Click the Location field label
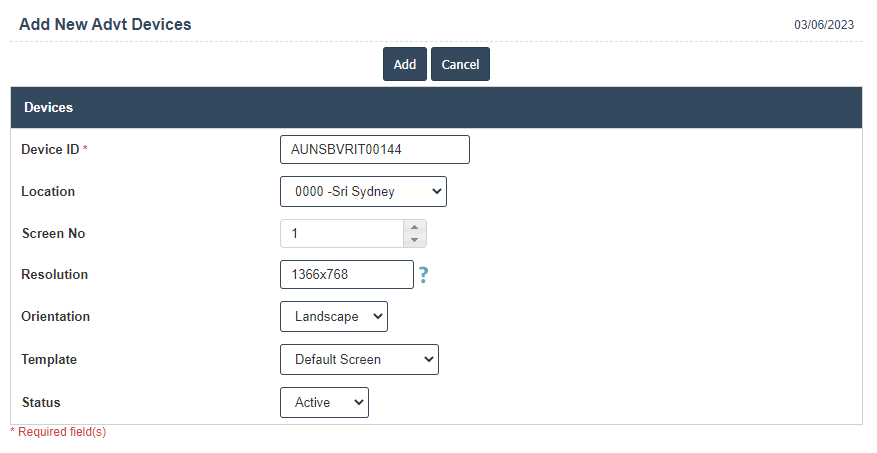The height and width of the screenshot is (453, 877). click(x=48, y=191)
